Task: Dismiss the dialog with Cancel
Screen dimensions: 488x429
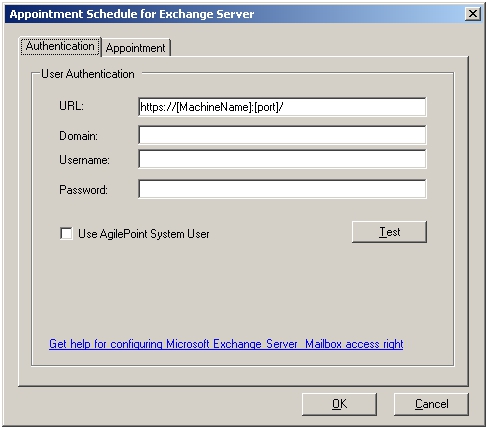Action: click(x=431, y=404)
